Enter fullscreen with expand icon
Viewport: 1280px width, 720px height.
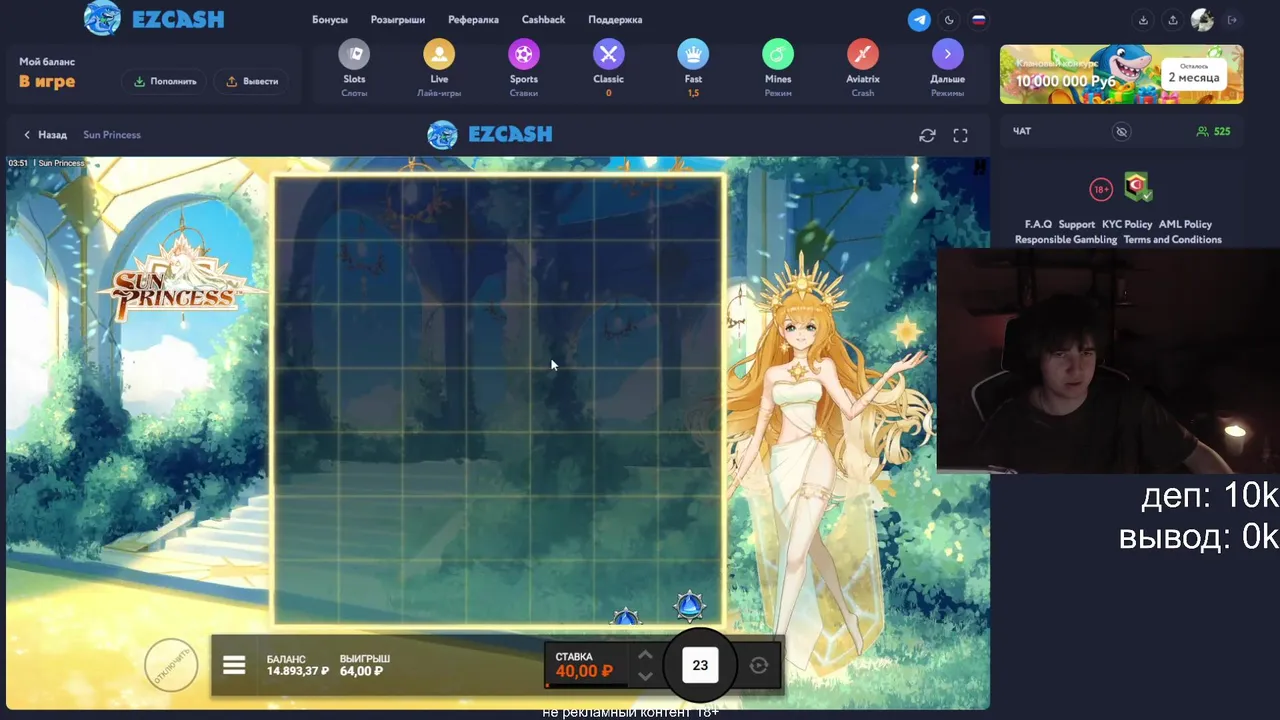pyautogui.click(x=960, y=135)
